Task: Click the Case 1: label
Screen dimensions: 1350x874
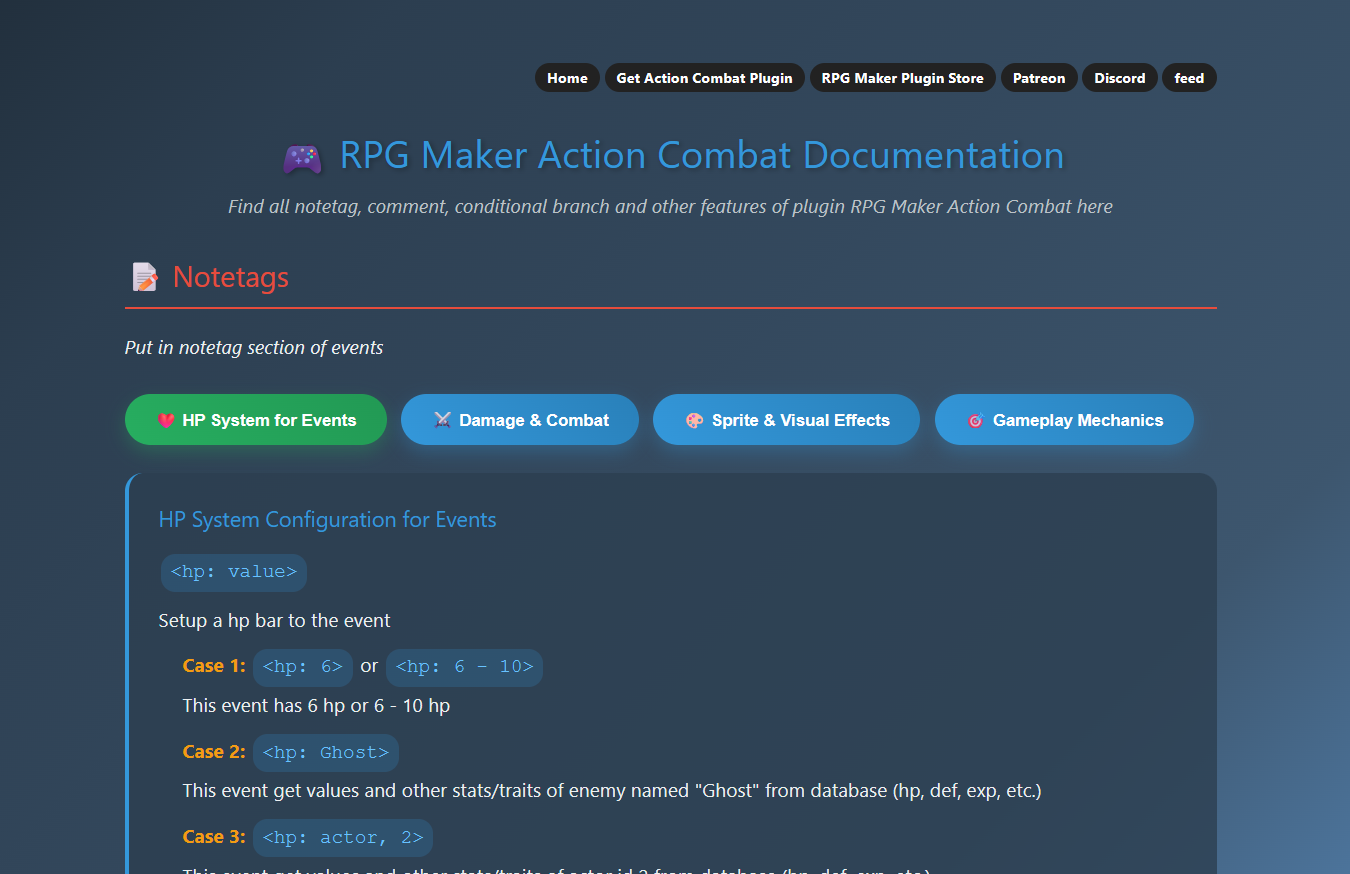Action: (x=214, y=666)
